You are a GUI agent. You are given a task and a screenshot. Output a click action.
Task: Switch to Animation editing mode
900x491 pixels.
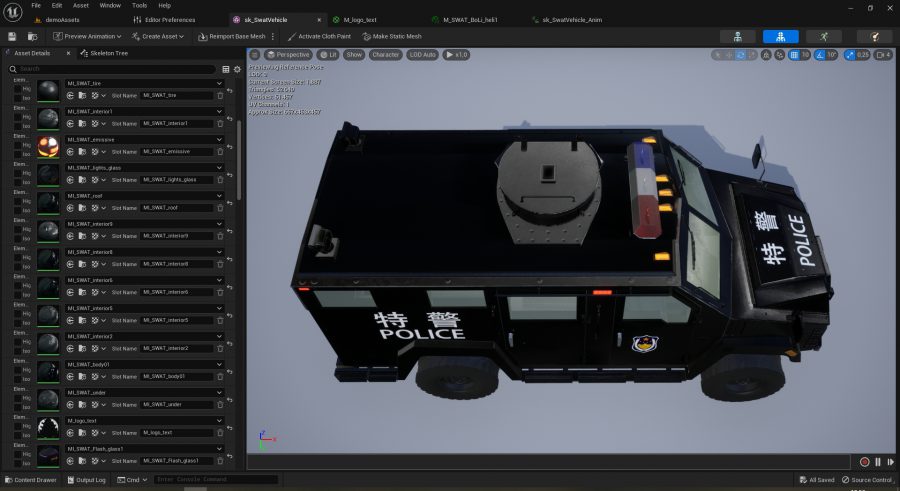(824, 37)
